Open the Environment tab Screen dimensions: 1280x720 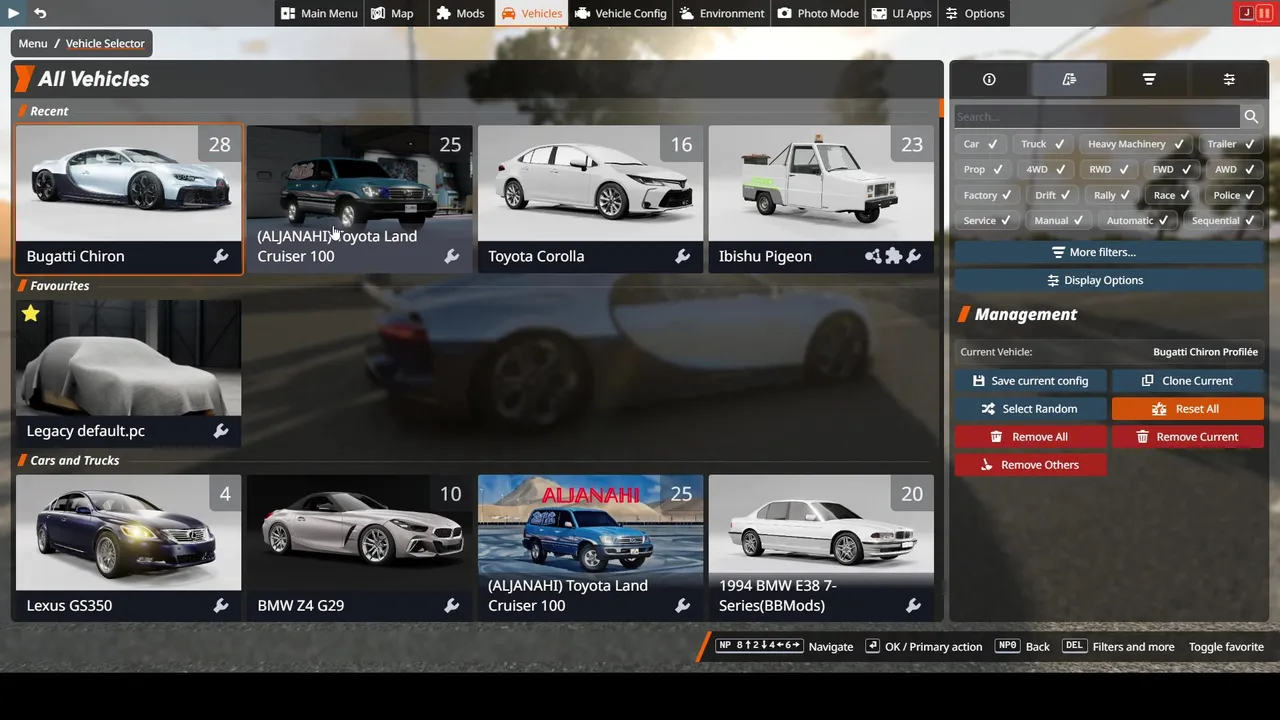[x=722, y=13]
